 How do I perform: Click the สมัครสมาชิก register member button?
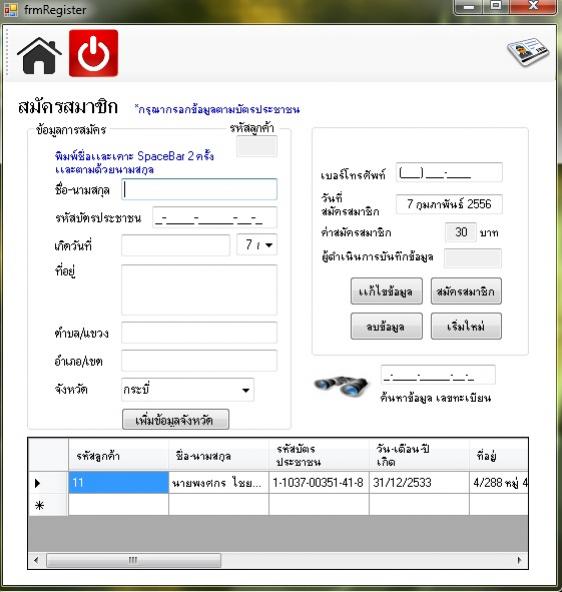pyautogui.click(x=466, y=291)
